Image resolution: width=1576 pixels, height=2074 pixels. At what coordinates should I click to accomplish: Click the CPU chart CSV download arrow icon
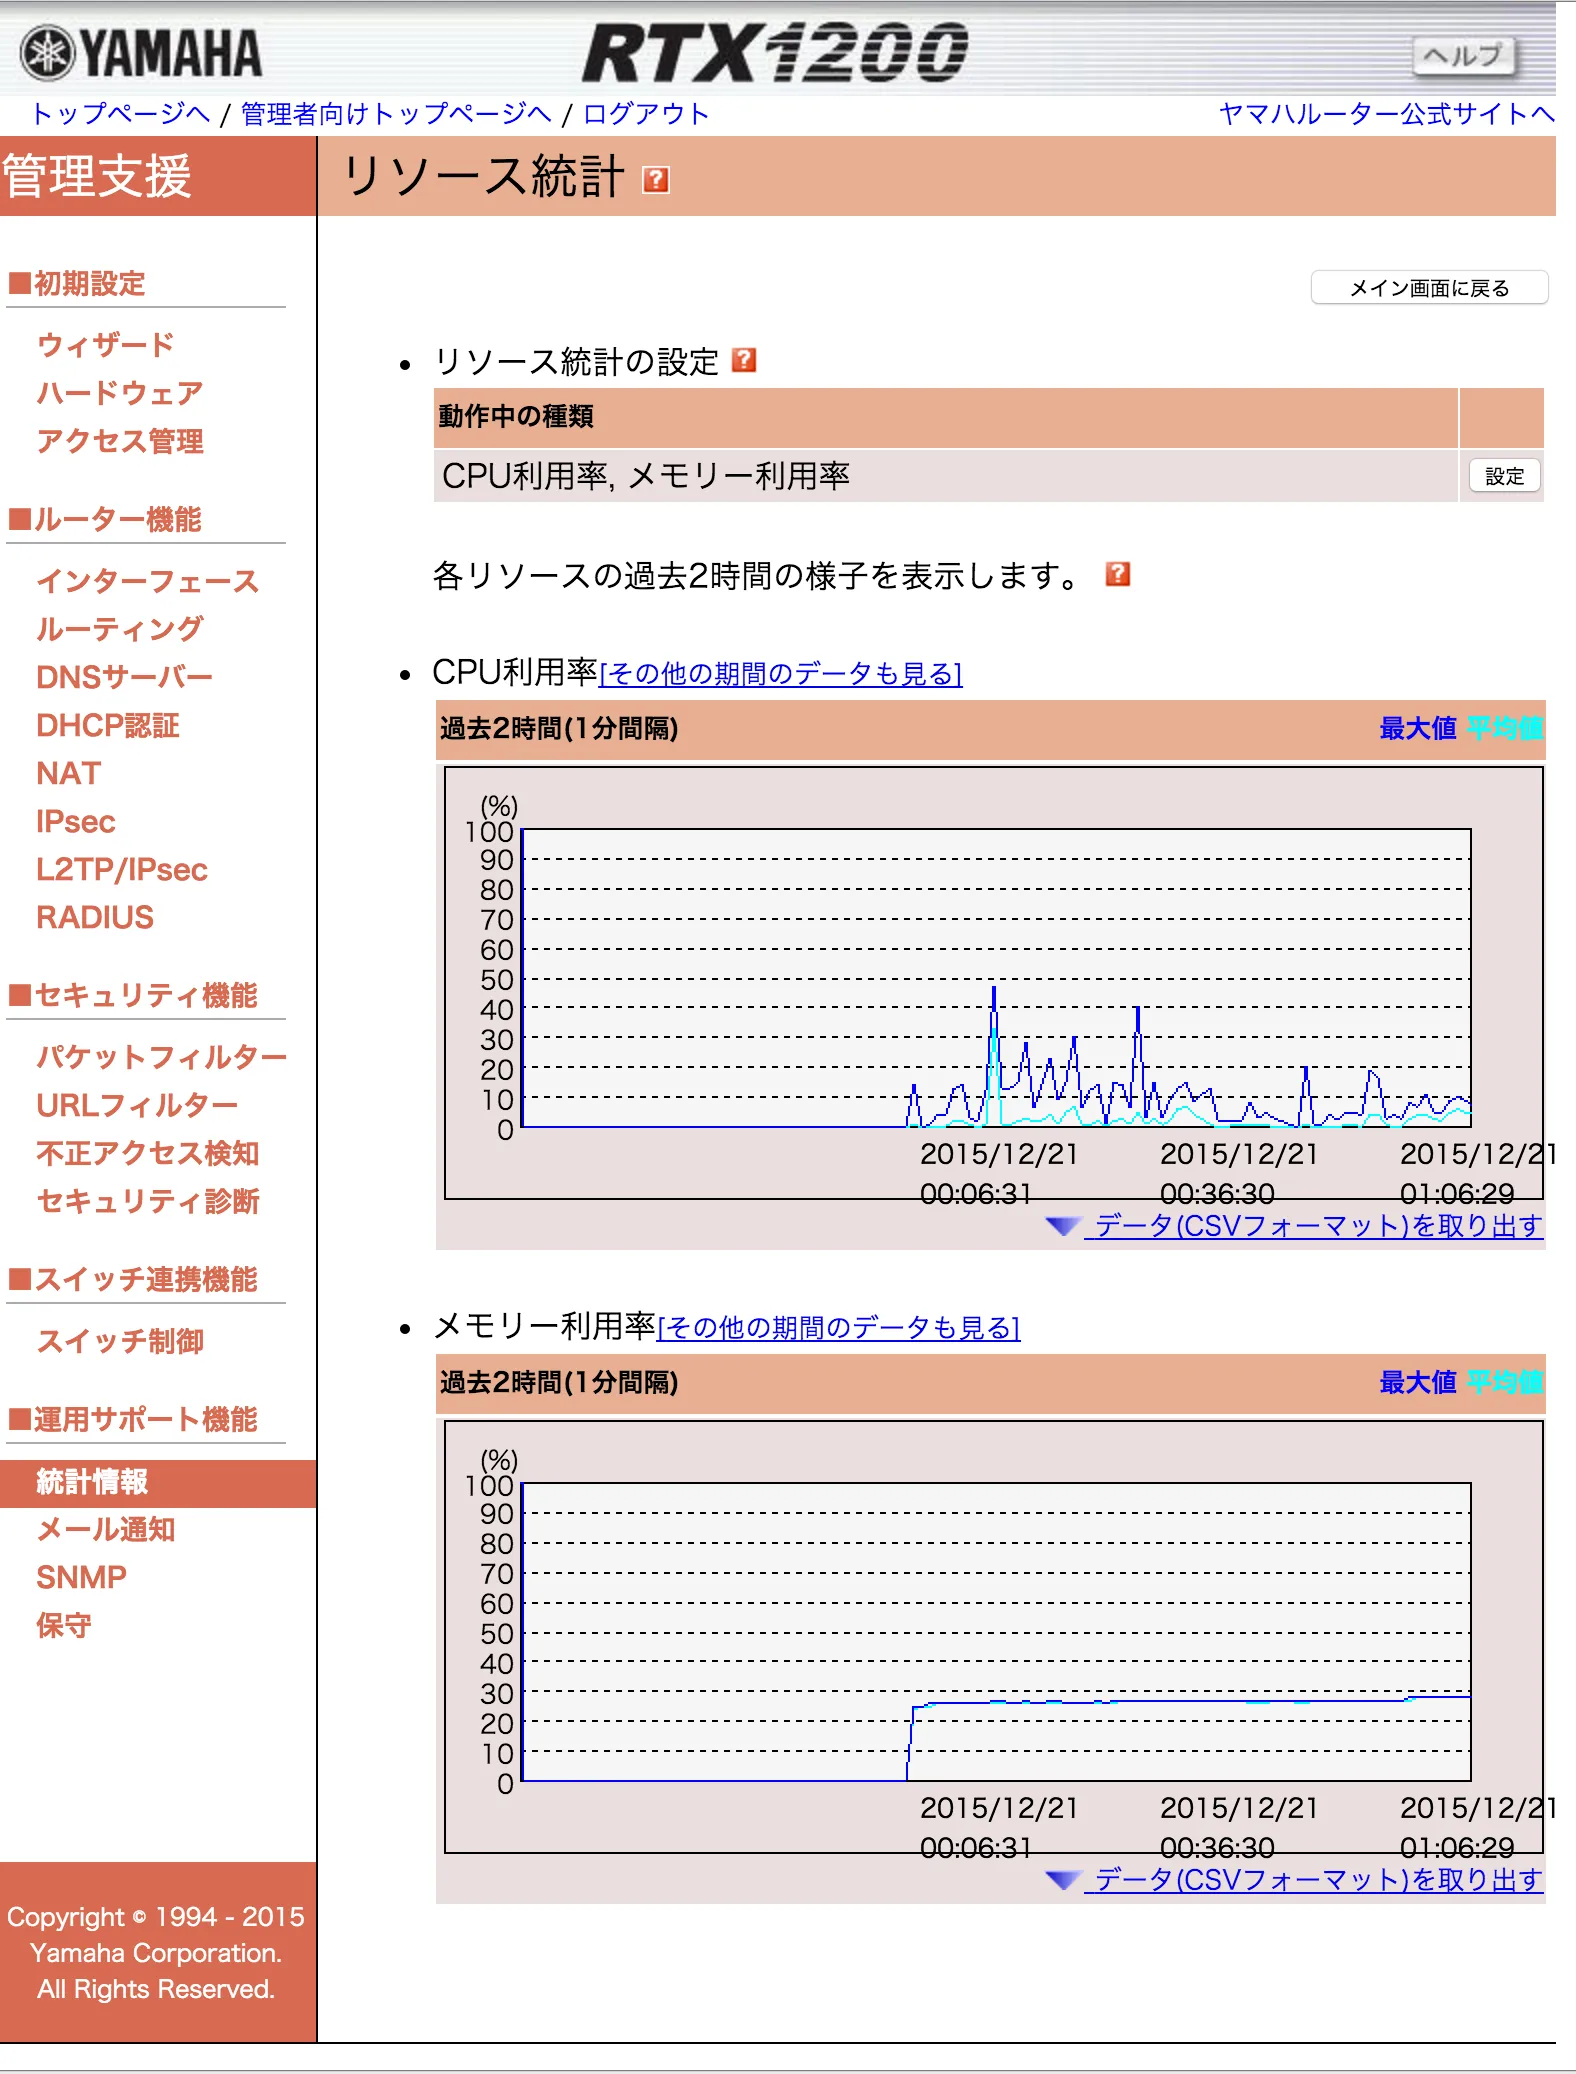1063,1226
